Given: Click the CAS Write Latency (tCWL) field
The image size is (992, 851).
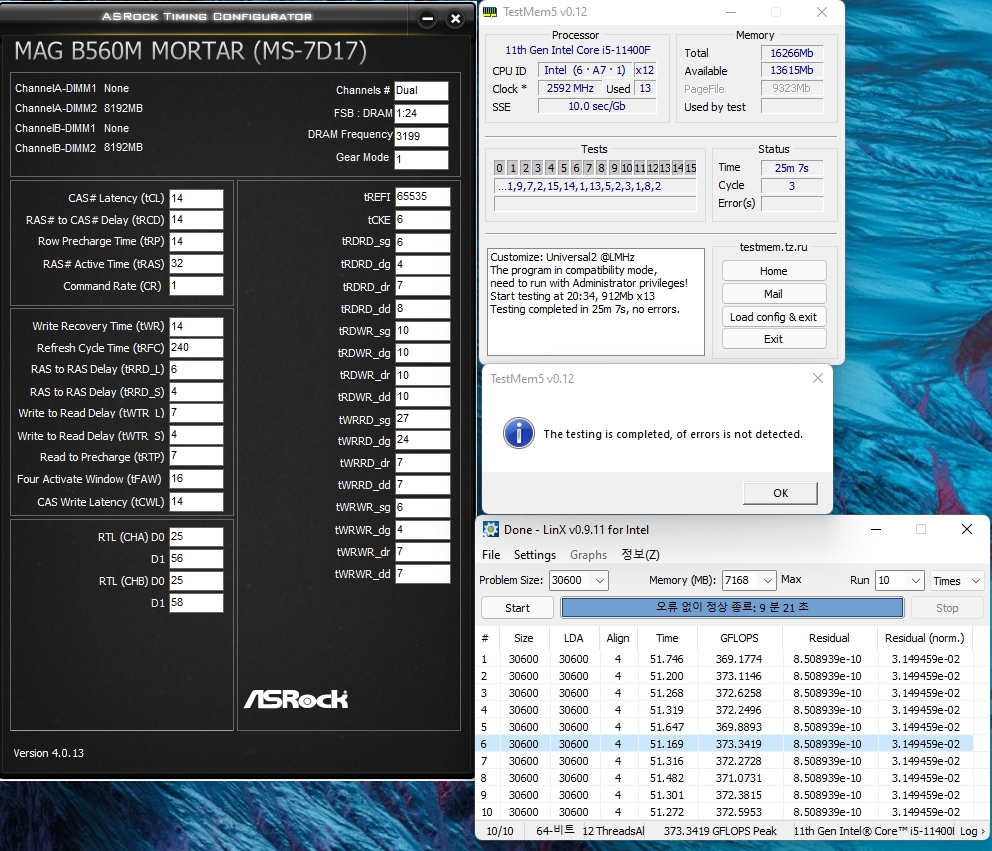Looking at the screenshot, I should 196,502.
